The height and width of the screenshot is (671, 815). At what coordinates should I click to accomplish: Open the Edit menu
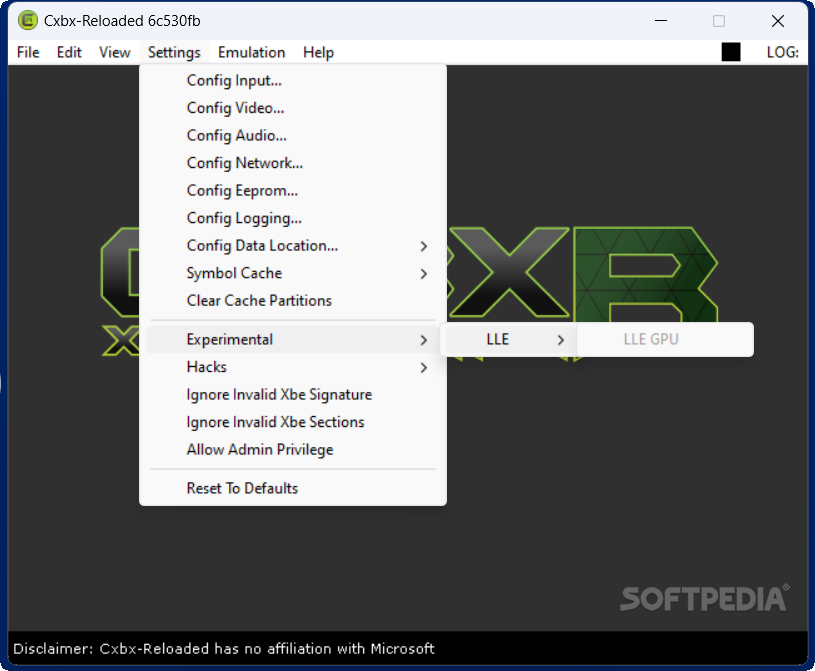pyautogui.click(x=69, y=52)
